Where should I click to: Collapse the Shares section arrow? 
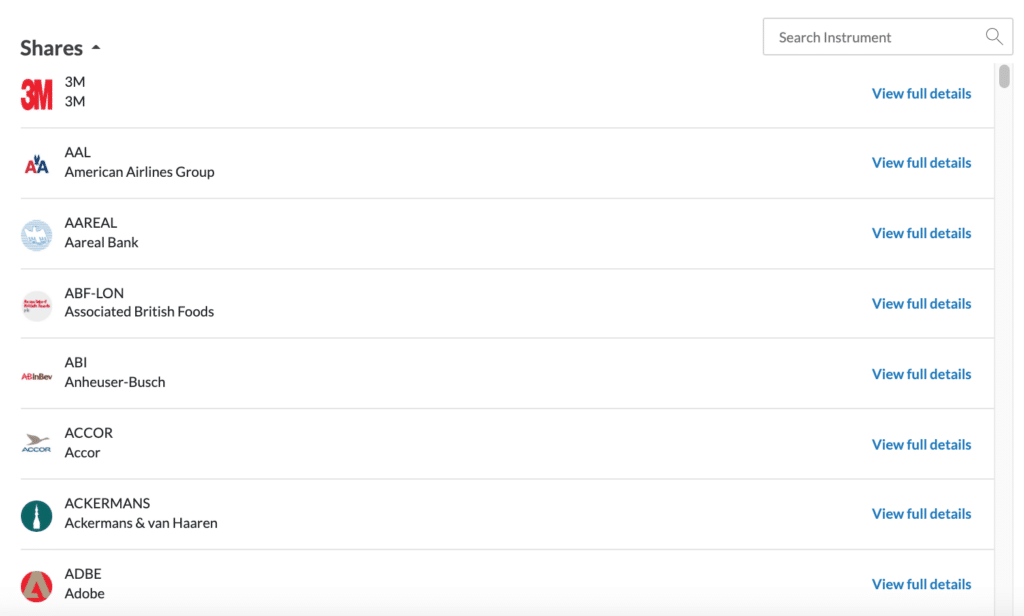coord(96,48)
